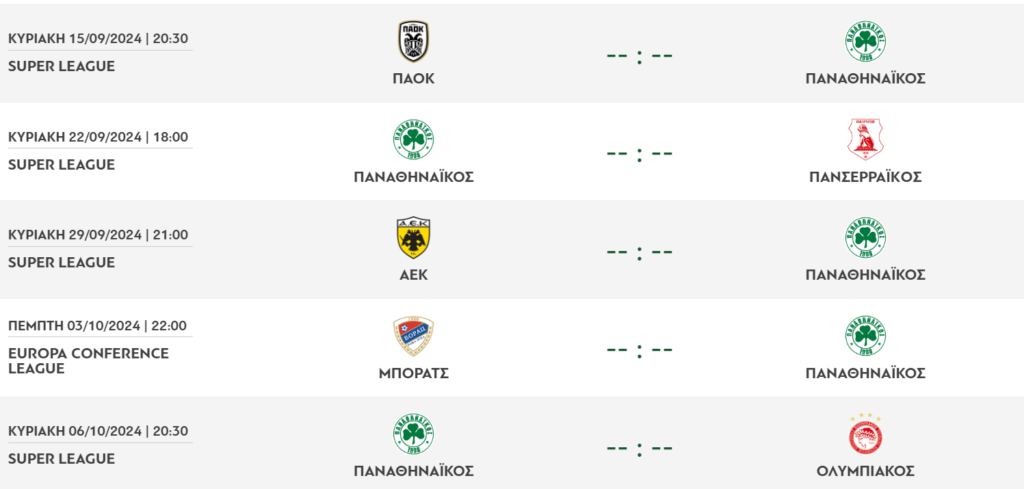Select the ΑΕΚ yellow eagle crest
The width and height of the screenshot is (1024, 489).
coord(413,238)
